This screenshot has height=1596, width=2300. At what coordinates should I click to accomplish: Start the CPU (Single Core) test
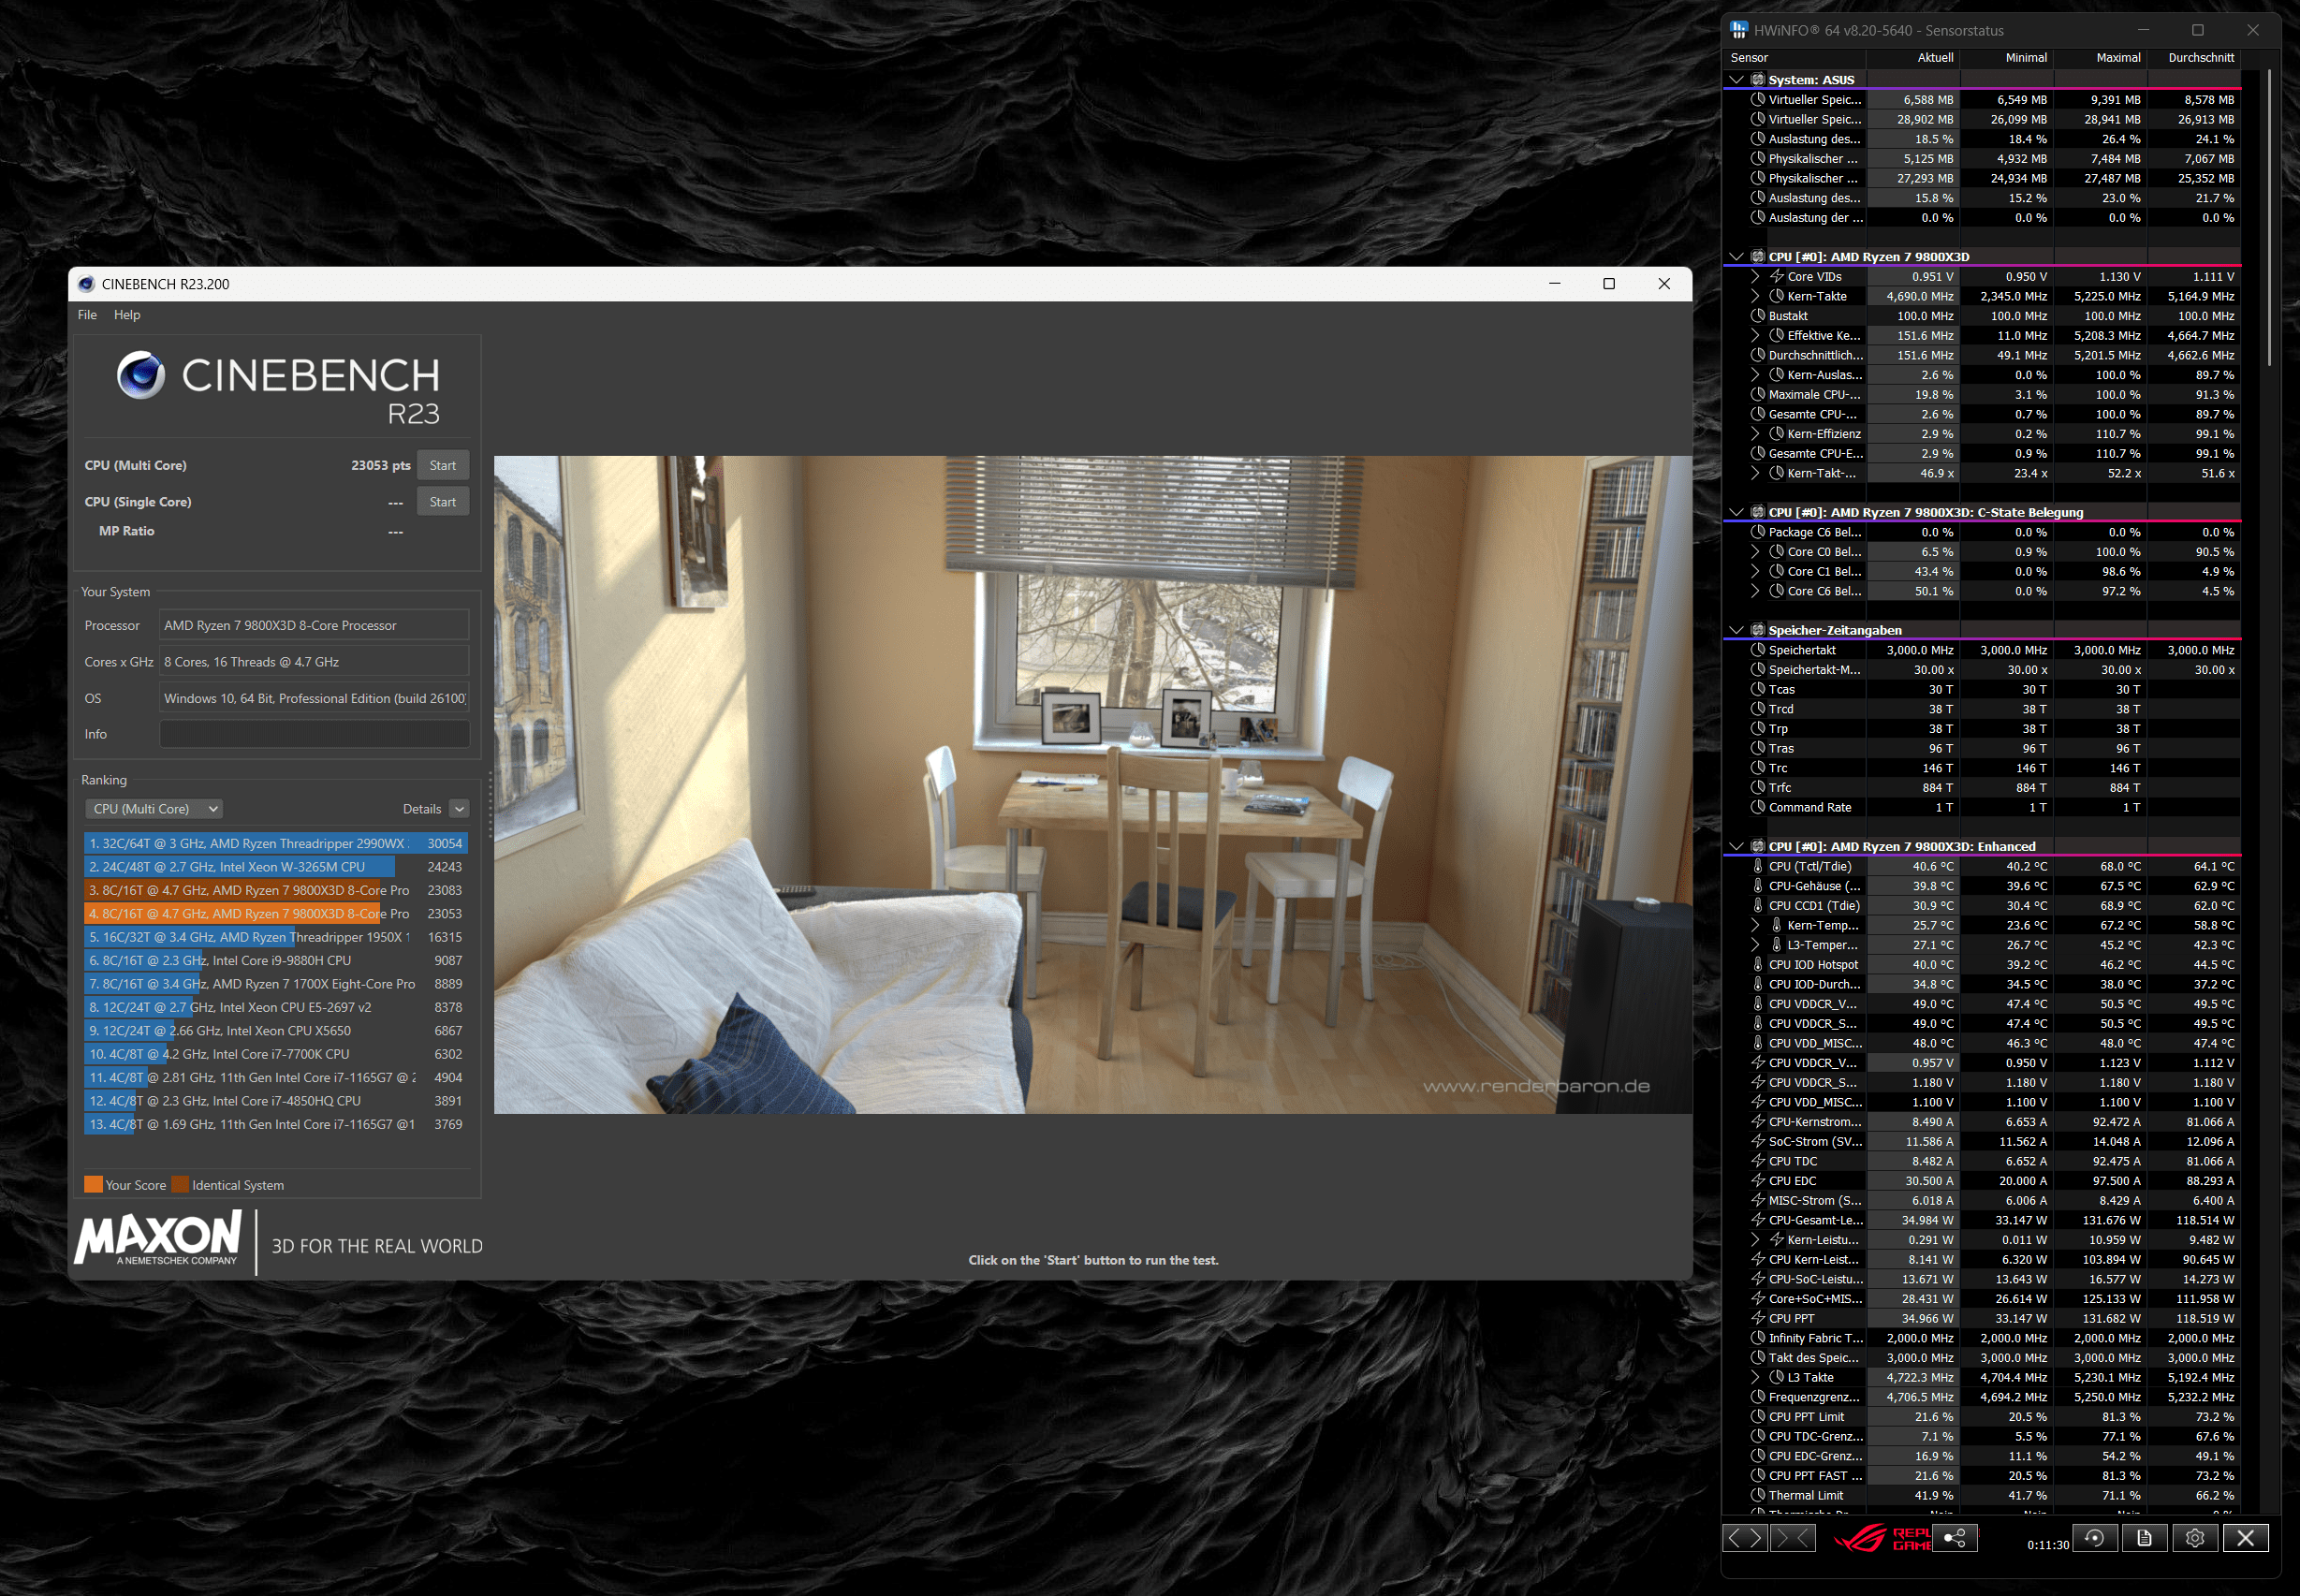(442, 502)
